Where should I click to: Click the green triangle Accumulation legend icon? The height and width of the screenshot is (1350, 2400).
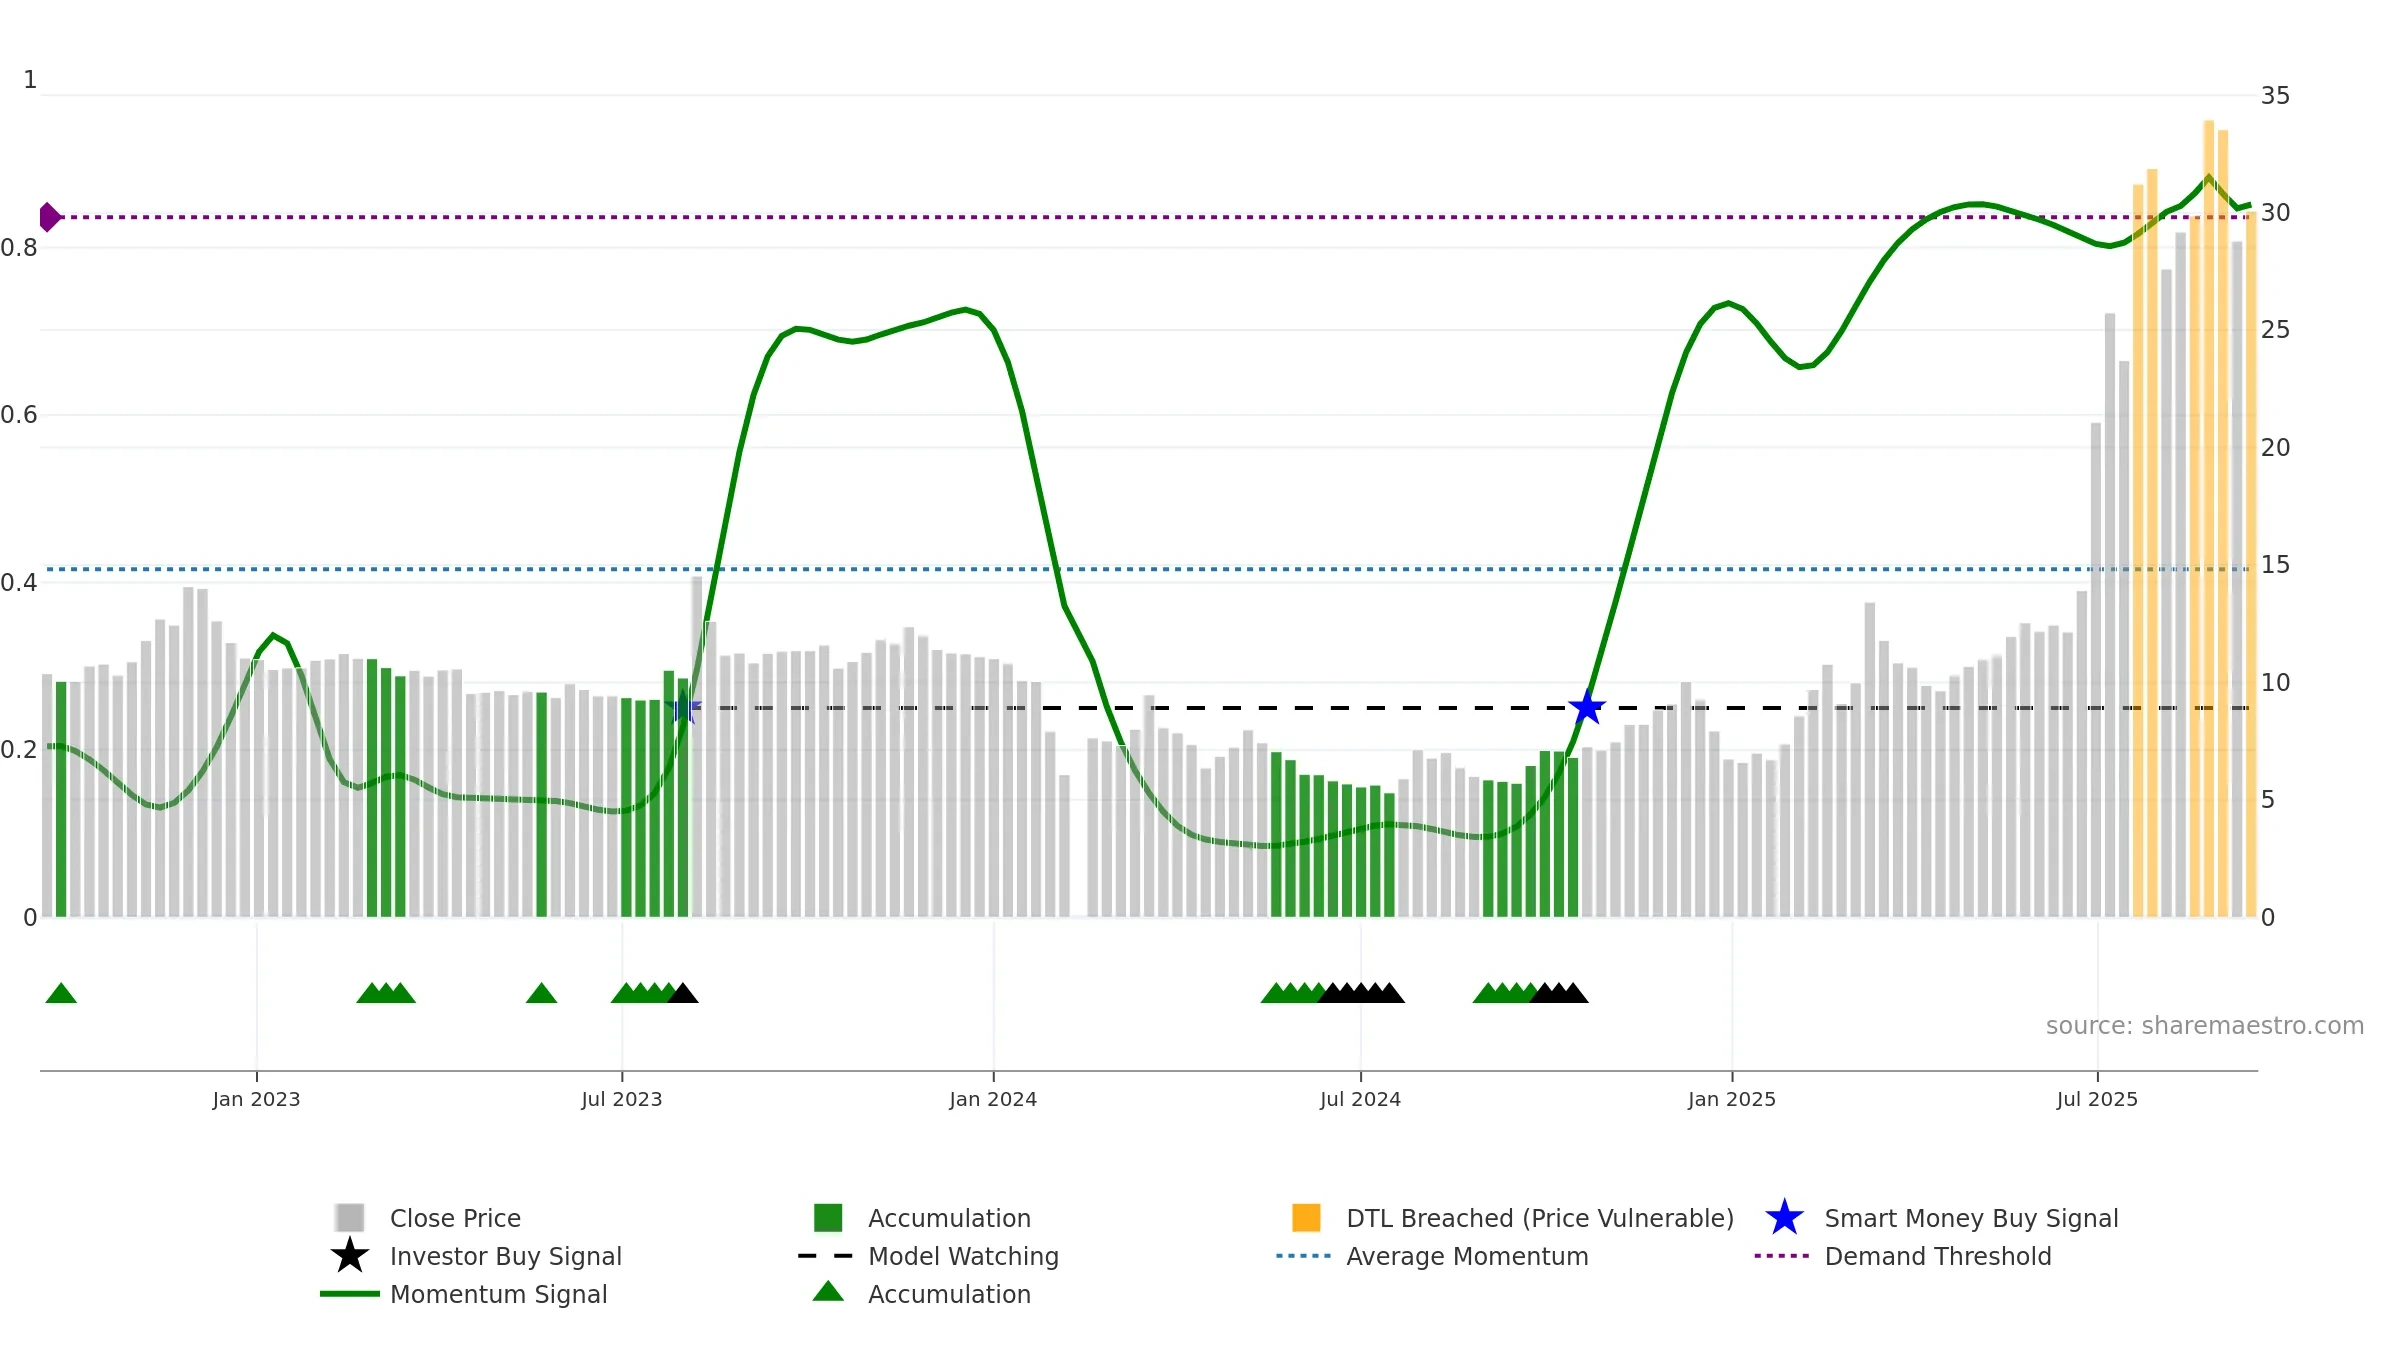pos(828,1291)
